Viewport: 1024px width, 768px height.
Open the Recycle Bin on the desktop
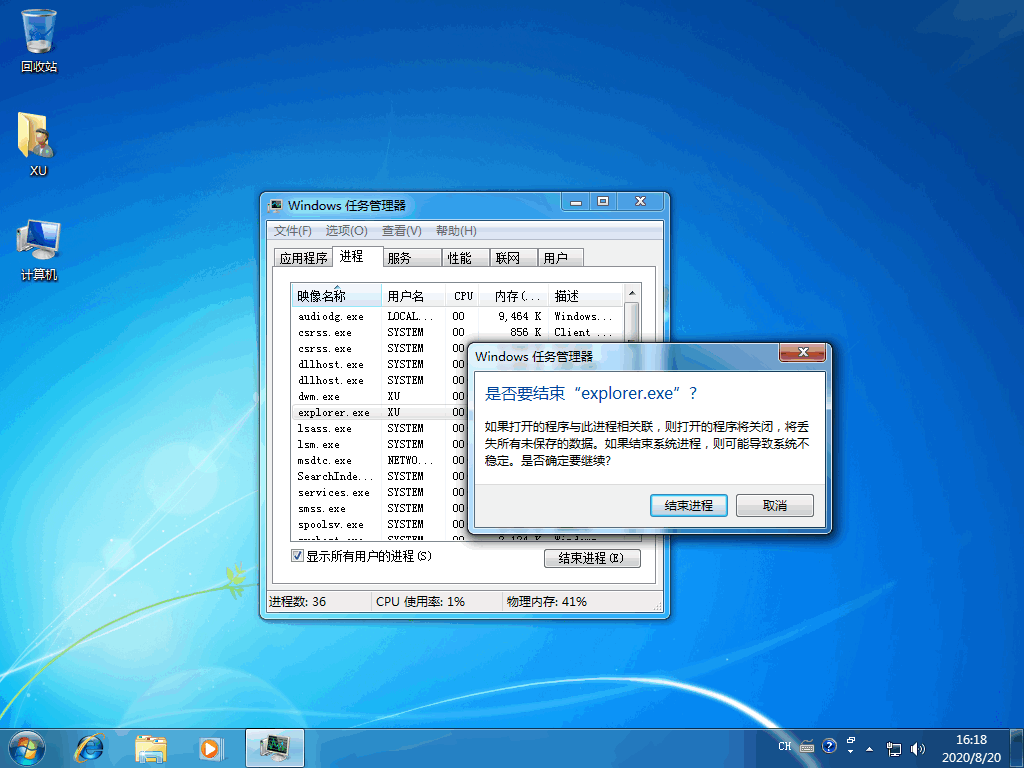coord(37,32)
